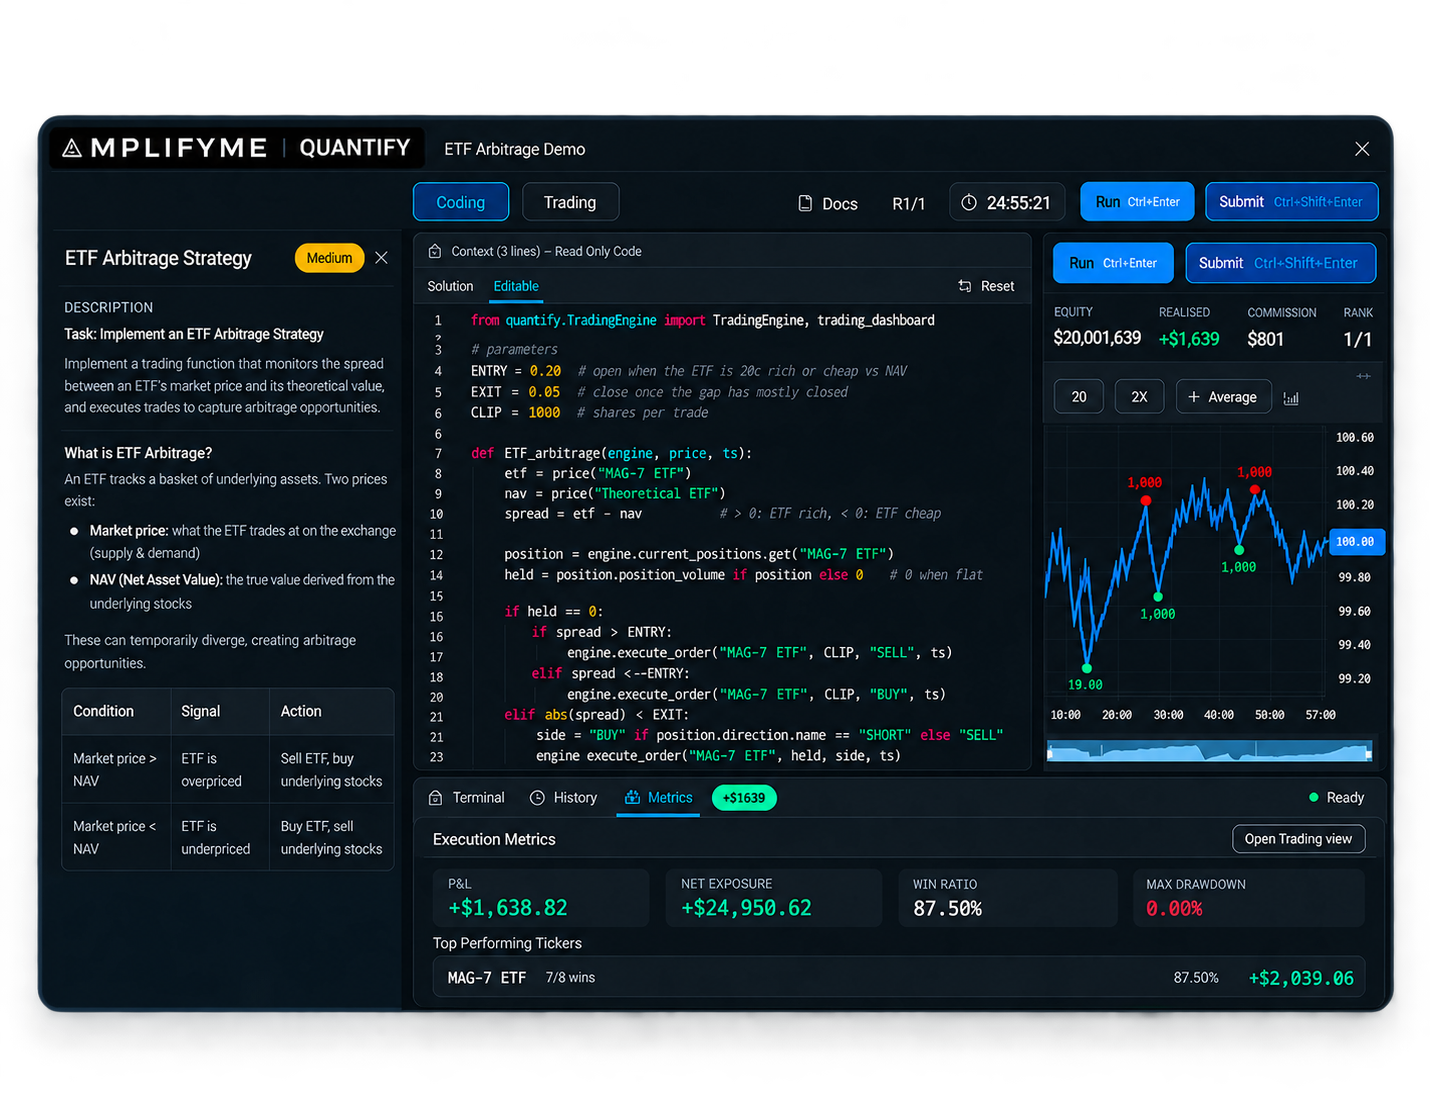1430x1100 pixels.
Task: Click the 'Sell ETF, buy underlying stocks' cell
Action: pyautogui.click(x=331, y=770)
